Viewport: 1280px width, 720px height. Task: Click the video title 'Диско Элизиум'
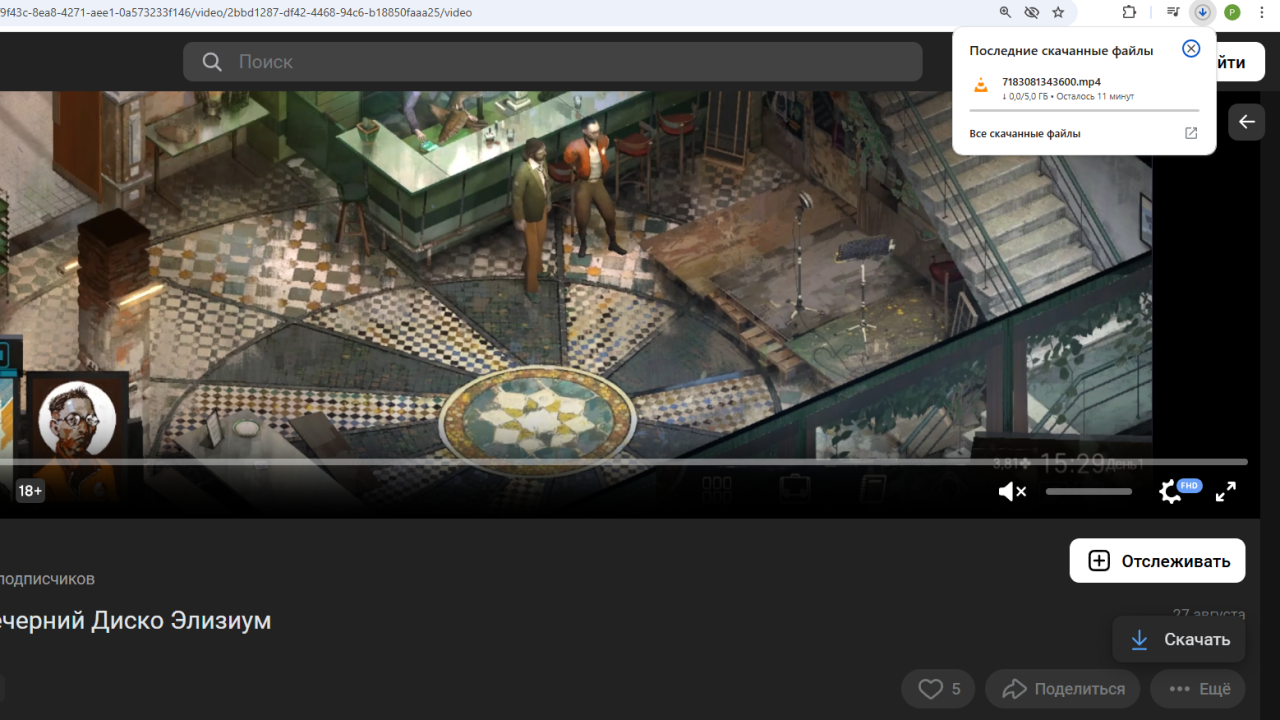[x=182, y=620]
